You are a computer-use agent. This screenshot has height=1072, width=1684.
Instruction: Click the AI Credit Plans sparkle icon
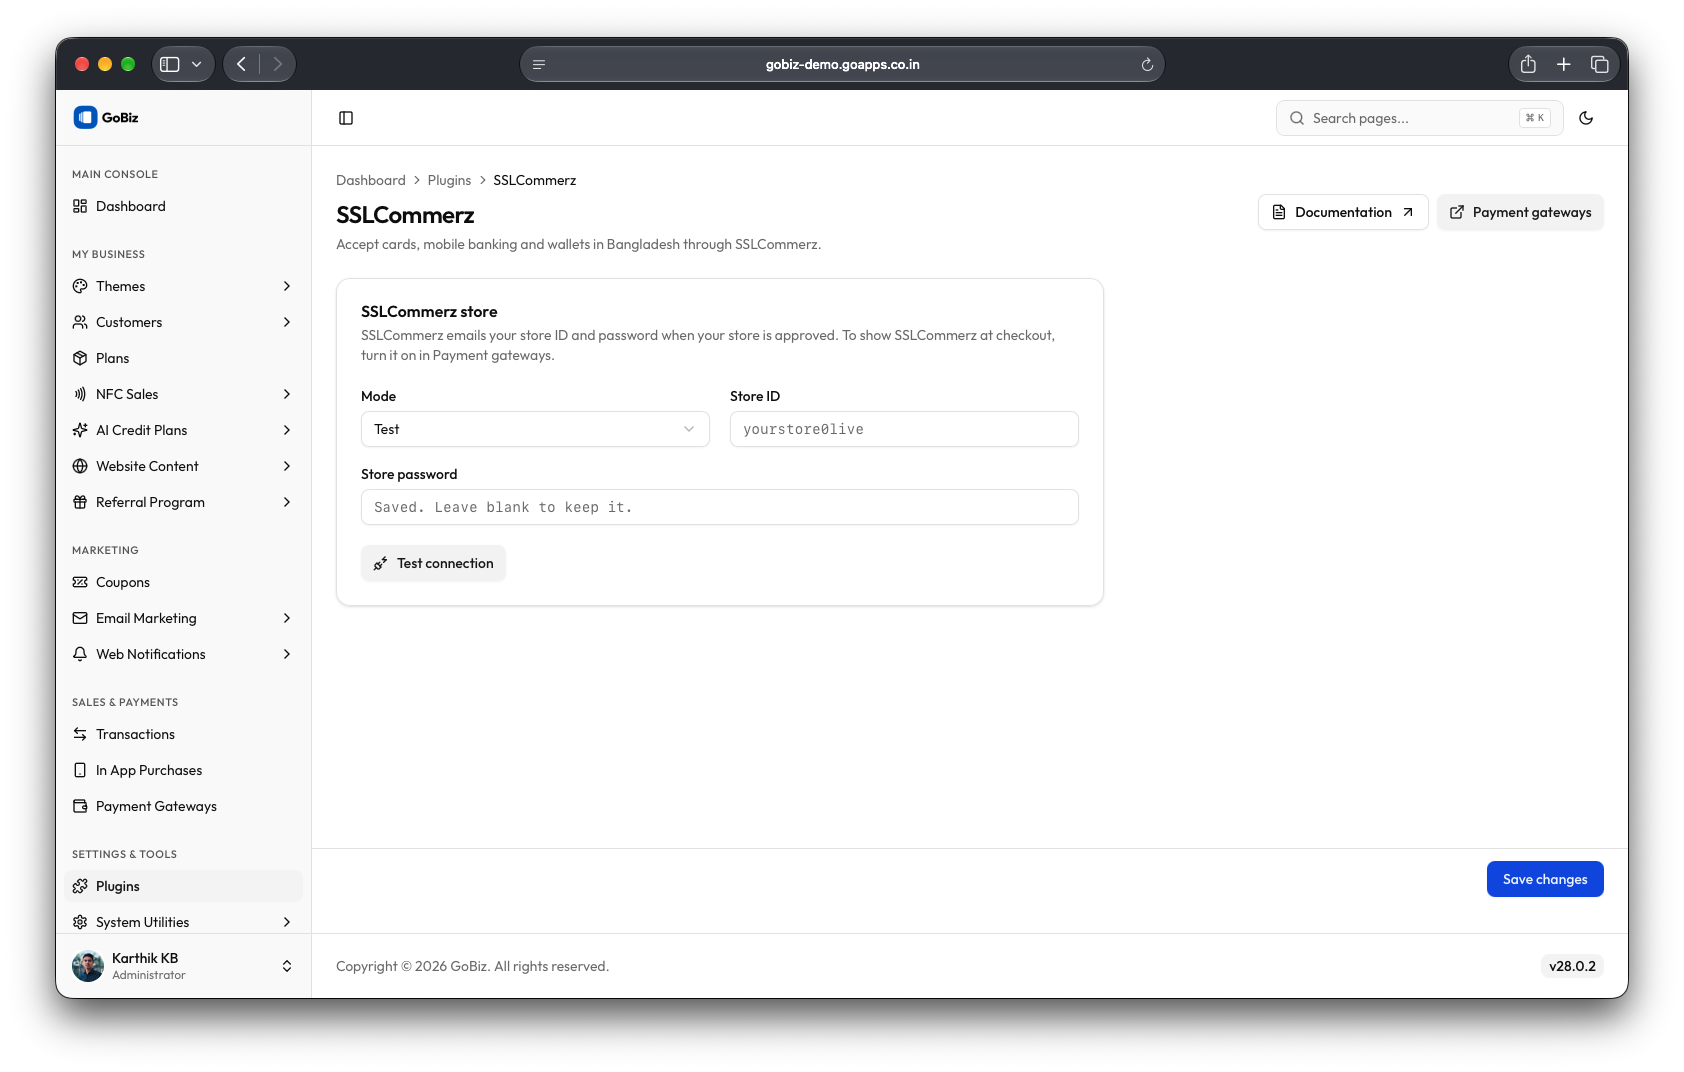tap(80, 430)
